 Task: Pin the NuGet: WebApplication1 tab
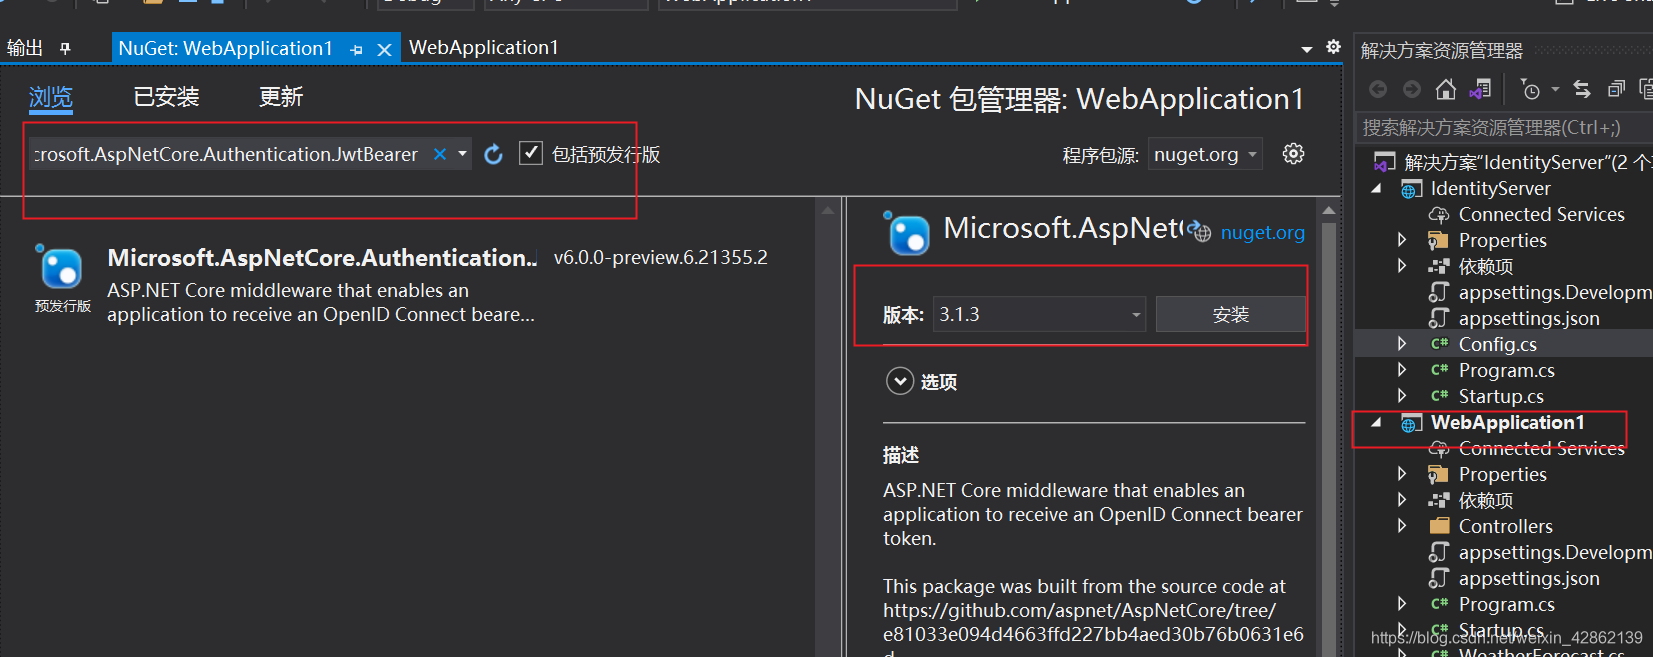(x=356, y=49)
